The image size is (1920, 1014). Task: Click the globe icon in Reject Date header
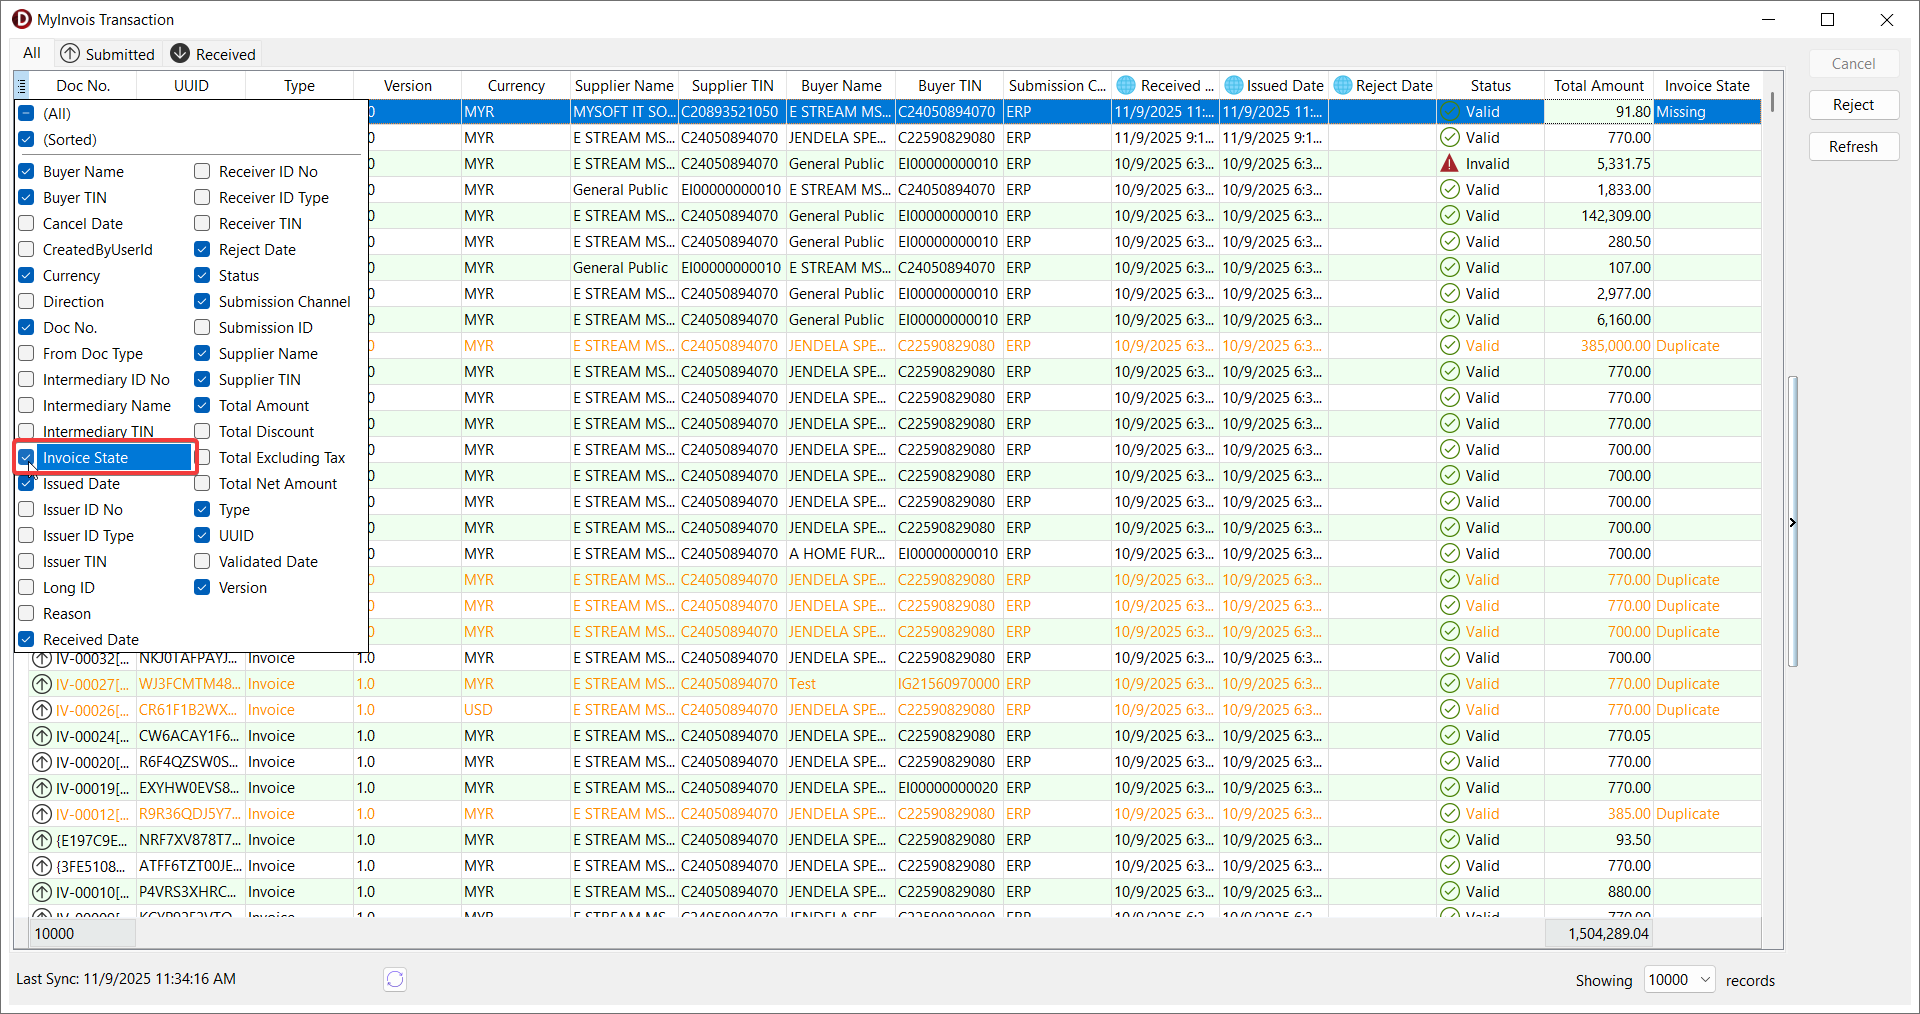[x=1342, y=86]
